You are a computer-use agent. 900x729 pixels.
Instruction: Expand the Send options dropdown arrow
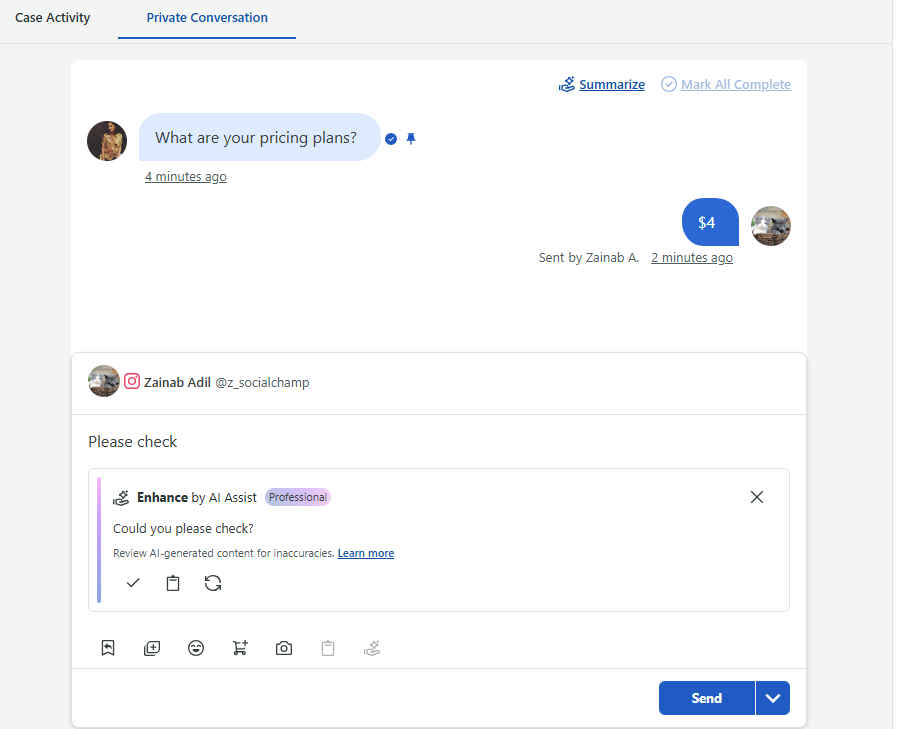(773, 698)
